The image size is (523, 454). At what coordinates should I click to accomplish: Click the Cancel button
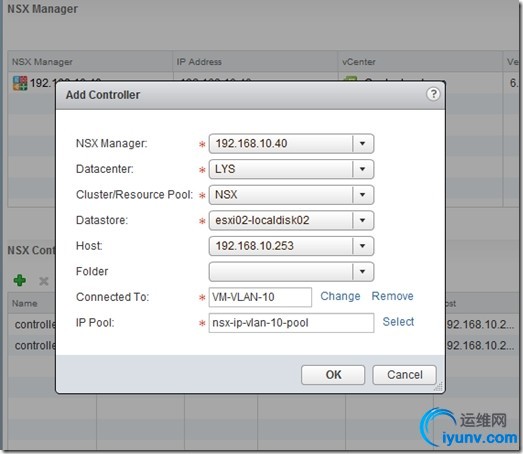[x=404, y=375]
